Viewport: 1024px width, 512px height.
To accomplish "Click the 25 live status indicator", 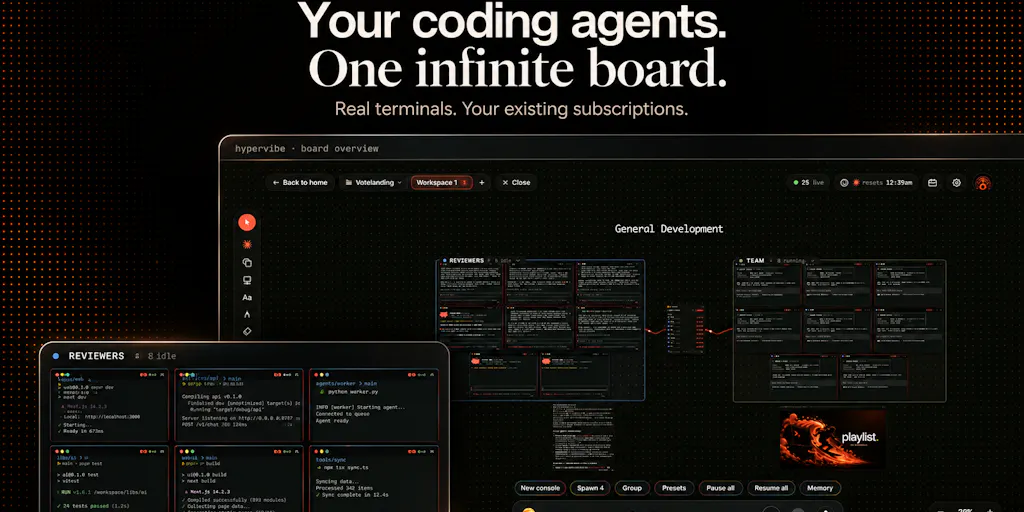I will [x=808, y=183].
